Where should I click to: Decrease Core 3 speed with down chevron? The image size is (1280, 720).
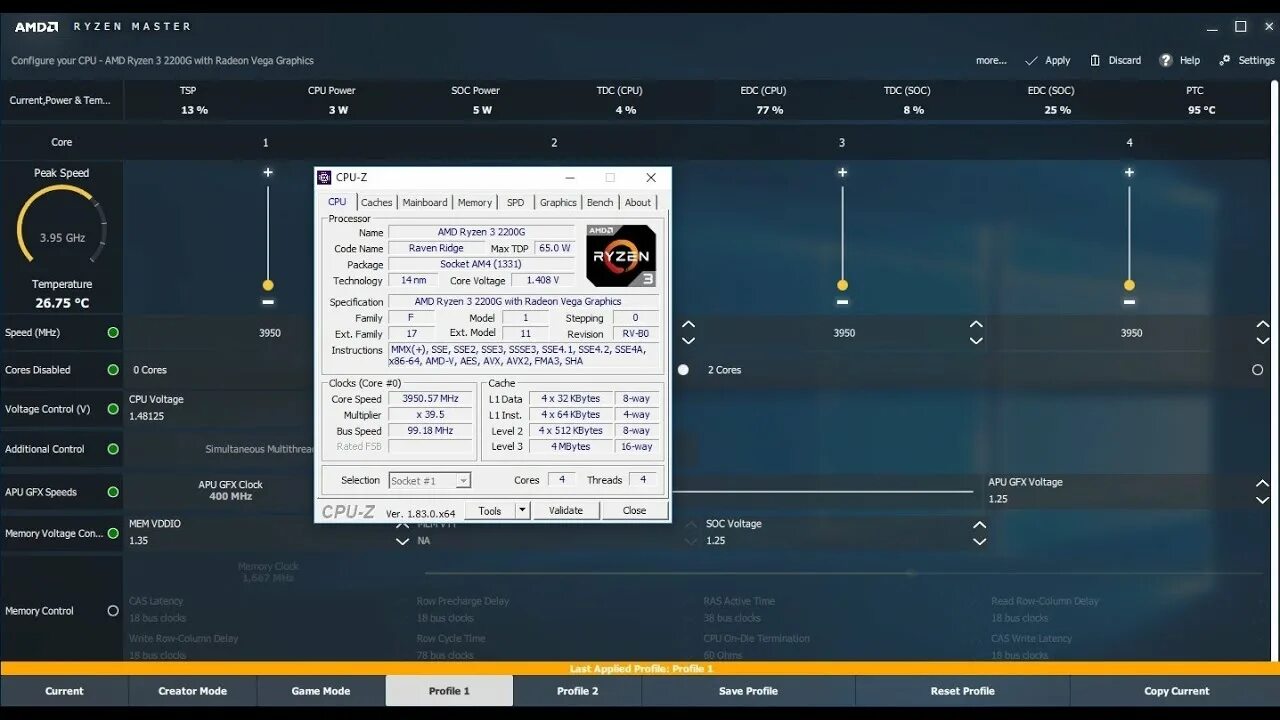(x=976, y=341)
